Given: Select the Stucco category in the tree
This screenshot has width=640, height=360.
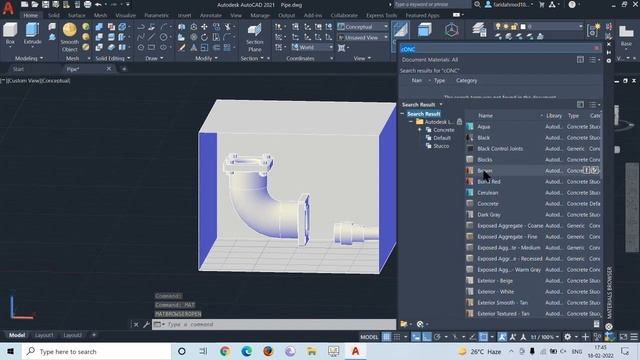Looking at the screenshot, I should [x=441, y=146].
